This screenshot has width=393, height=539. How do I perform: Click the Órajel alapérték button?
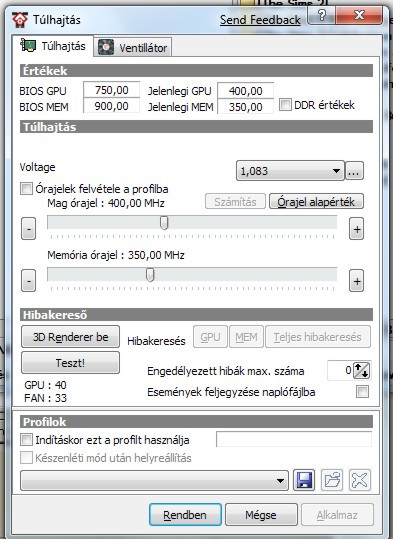point(316,201)
